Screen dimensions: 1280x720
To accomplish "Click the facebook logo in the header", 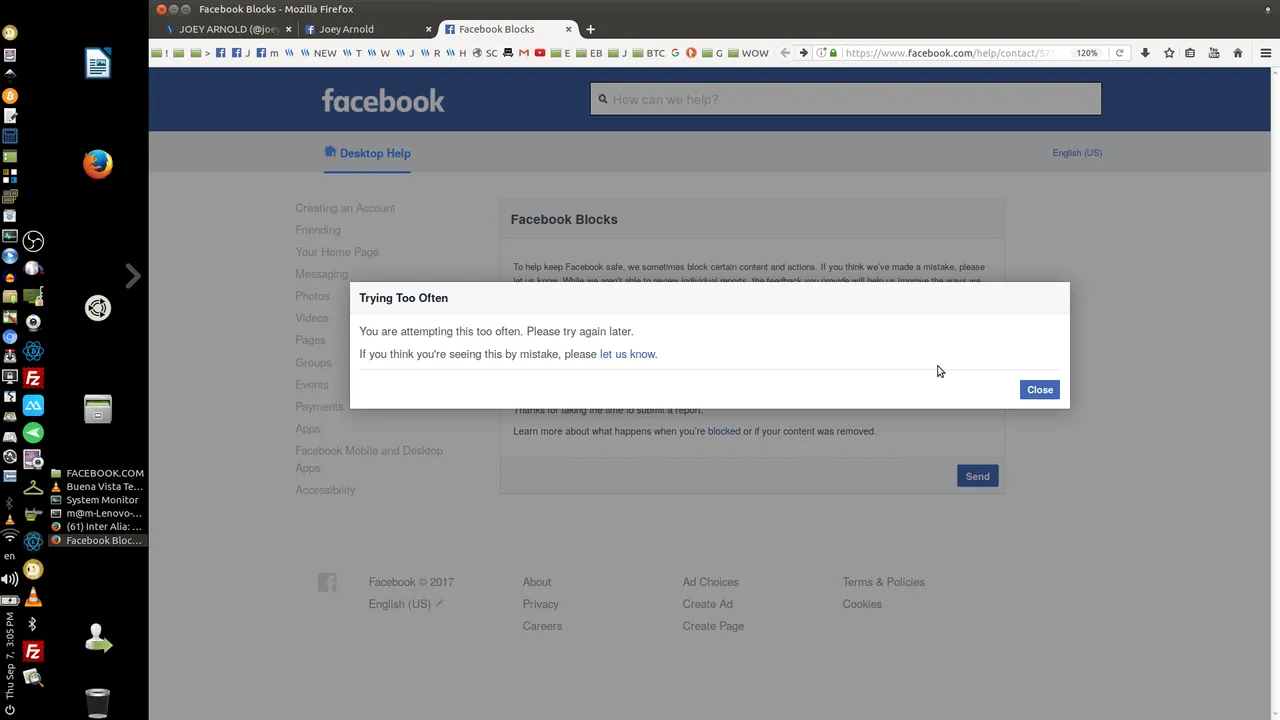I will pos(383,100).
